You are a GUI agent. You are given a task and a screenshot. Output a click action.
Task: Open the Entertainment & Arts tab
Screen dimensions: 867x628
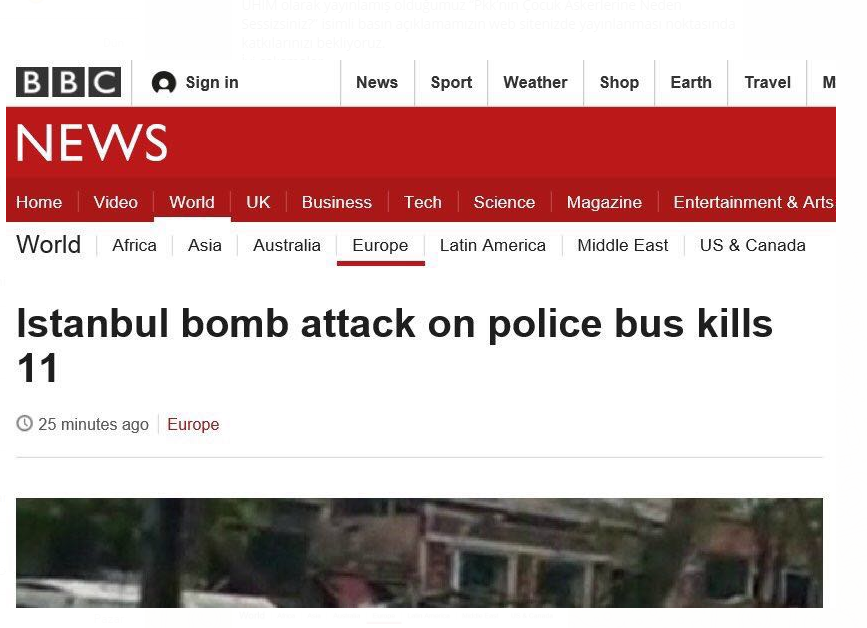pyautogui.click(x=754, y=202)
